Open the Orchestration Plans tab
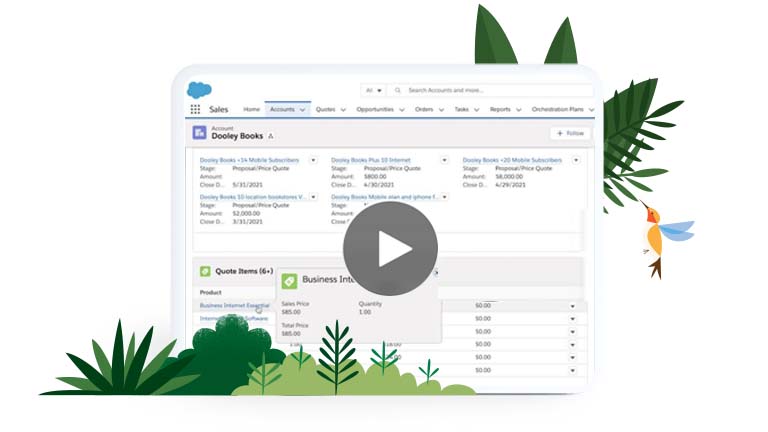Viewport: 768px width, 432px height. [557, 109]
